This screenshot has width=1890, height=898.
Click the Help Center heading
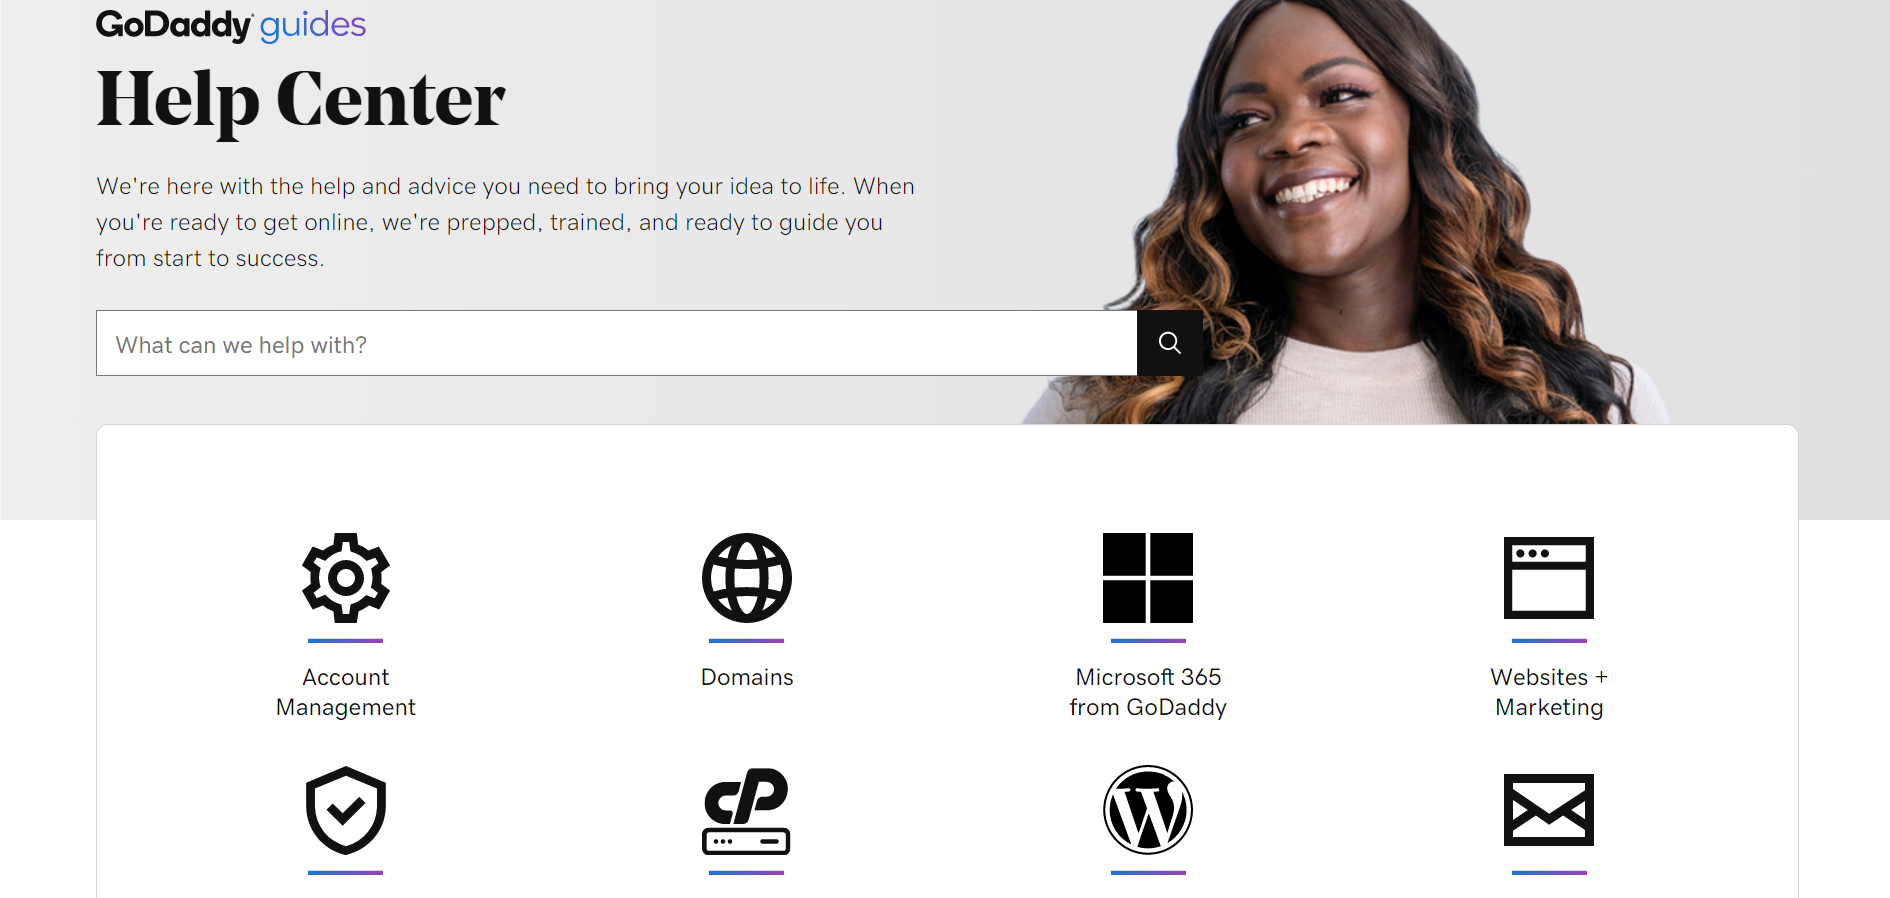[x=301, y=100]
